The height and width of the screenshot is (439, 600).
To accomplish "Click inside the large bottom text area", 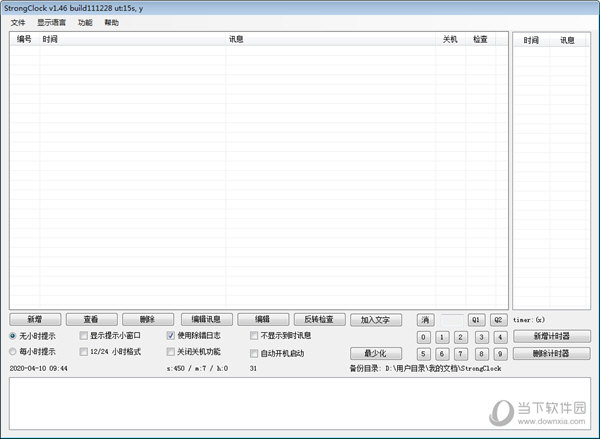I will coord(300,403).
